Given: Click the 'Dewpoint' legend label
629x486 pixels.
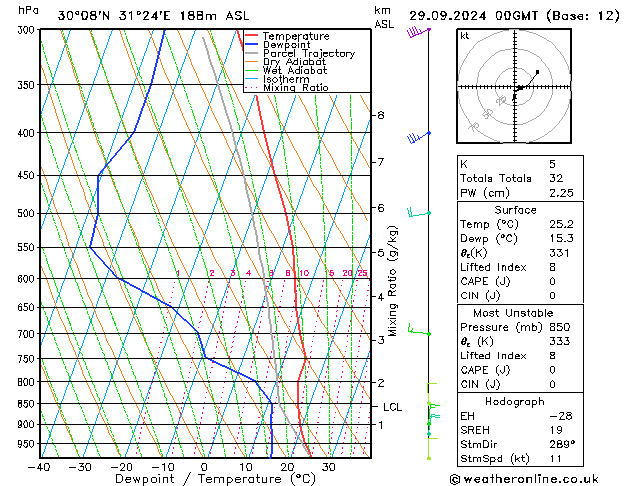Looking at the screenshot, I should (286, 45).
